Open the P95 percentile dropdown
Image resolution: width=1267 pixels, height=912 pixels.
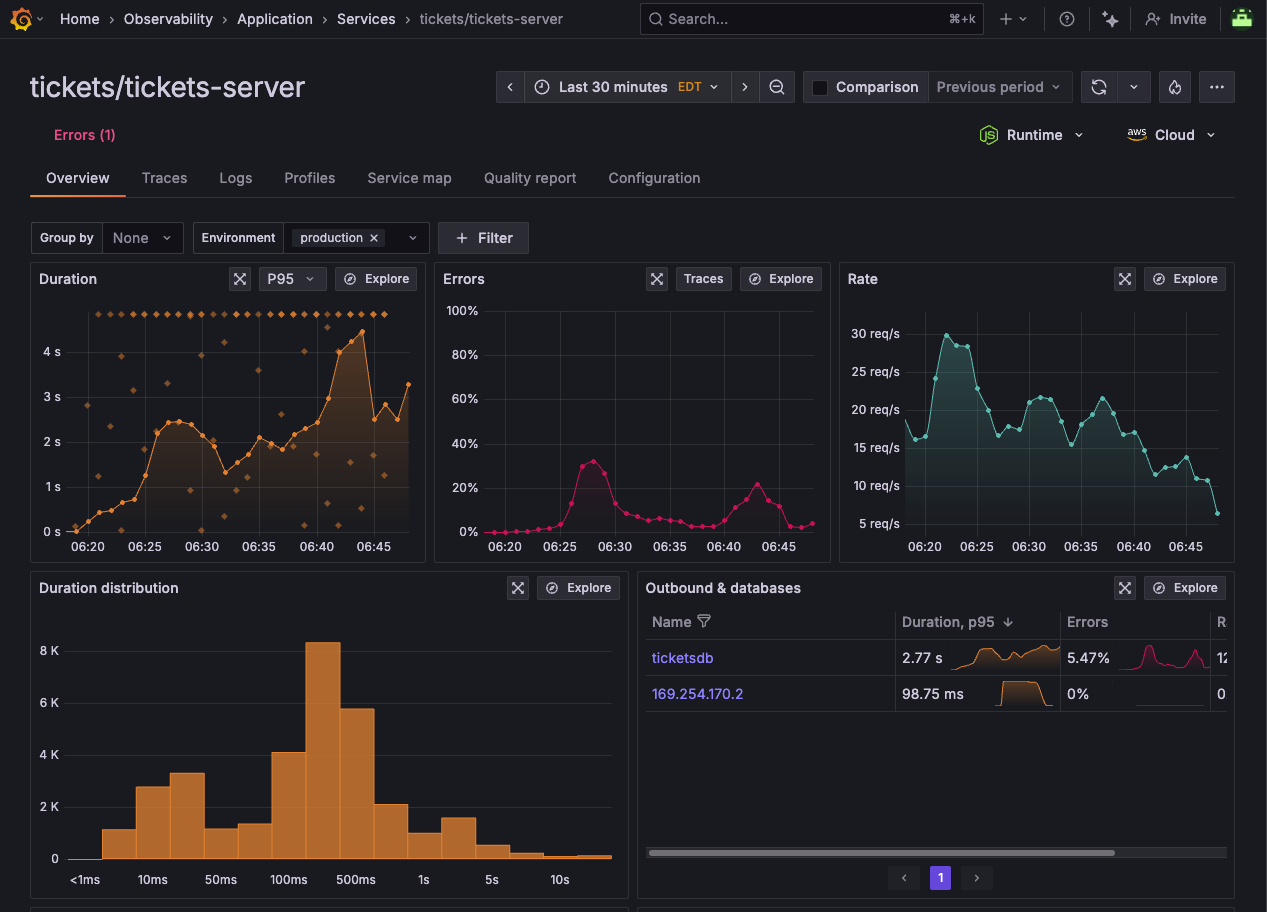click(291, 279)
